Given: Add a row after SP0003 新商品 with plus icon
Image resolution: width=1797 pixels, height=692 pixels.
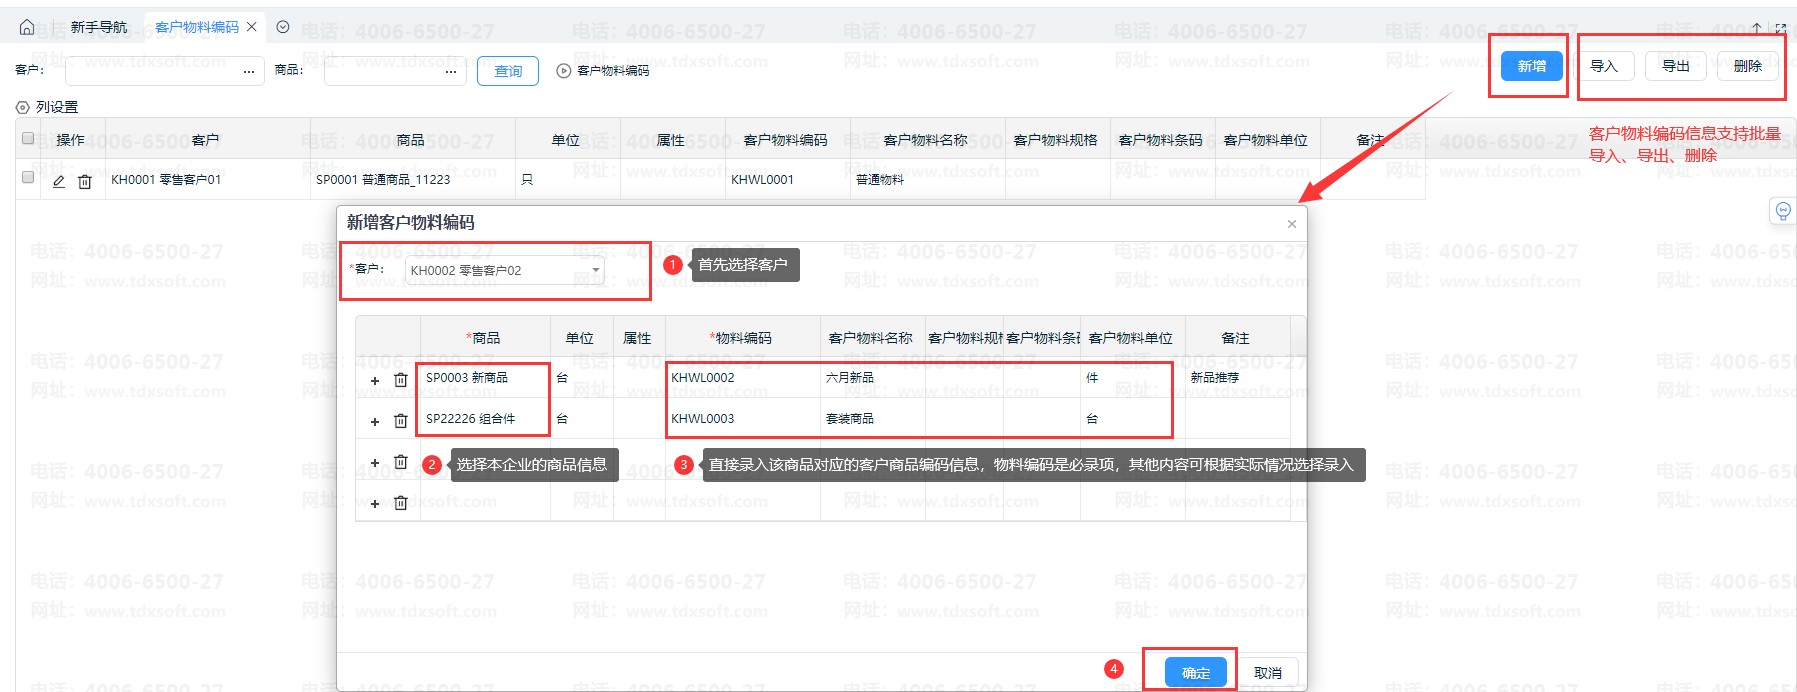Looking at the screenshot, I should click(375, 380).
